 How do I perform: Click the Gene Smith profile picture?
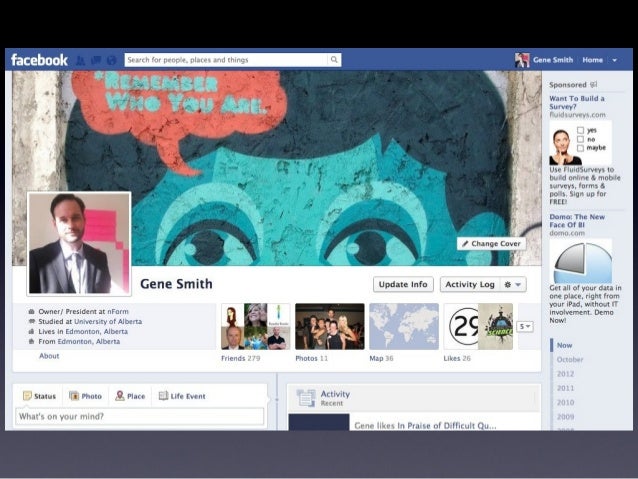[x=79, y=243]
